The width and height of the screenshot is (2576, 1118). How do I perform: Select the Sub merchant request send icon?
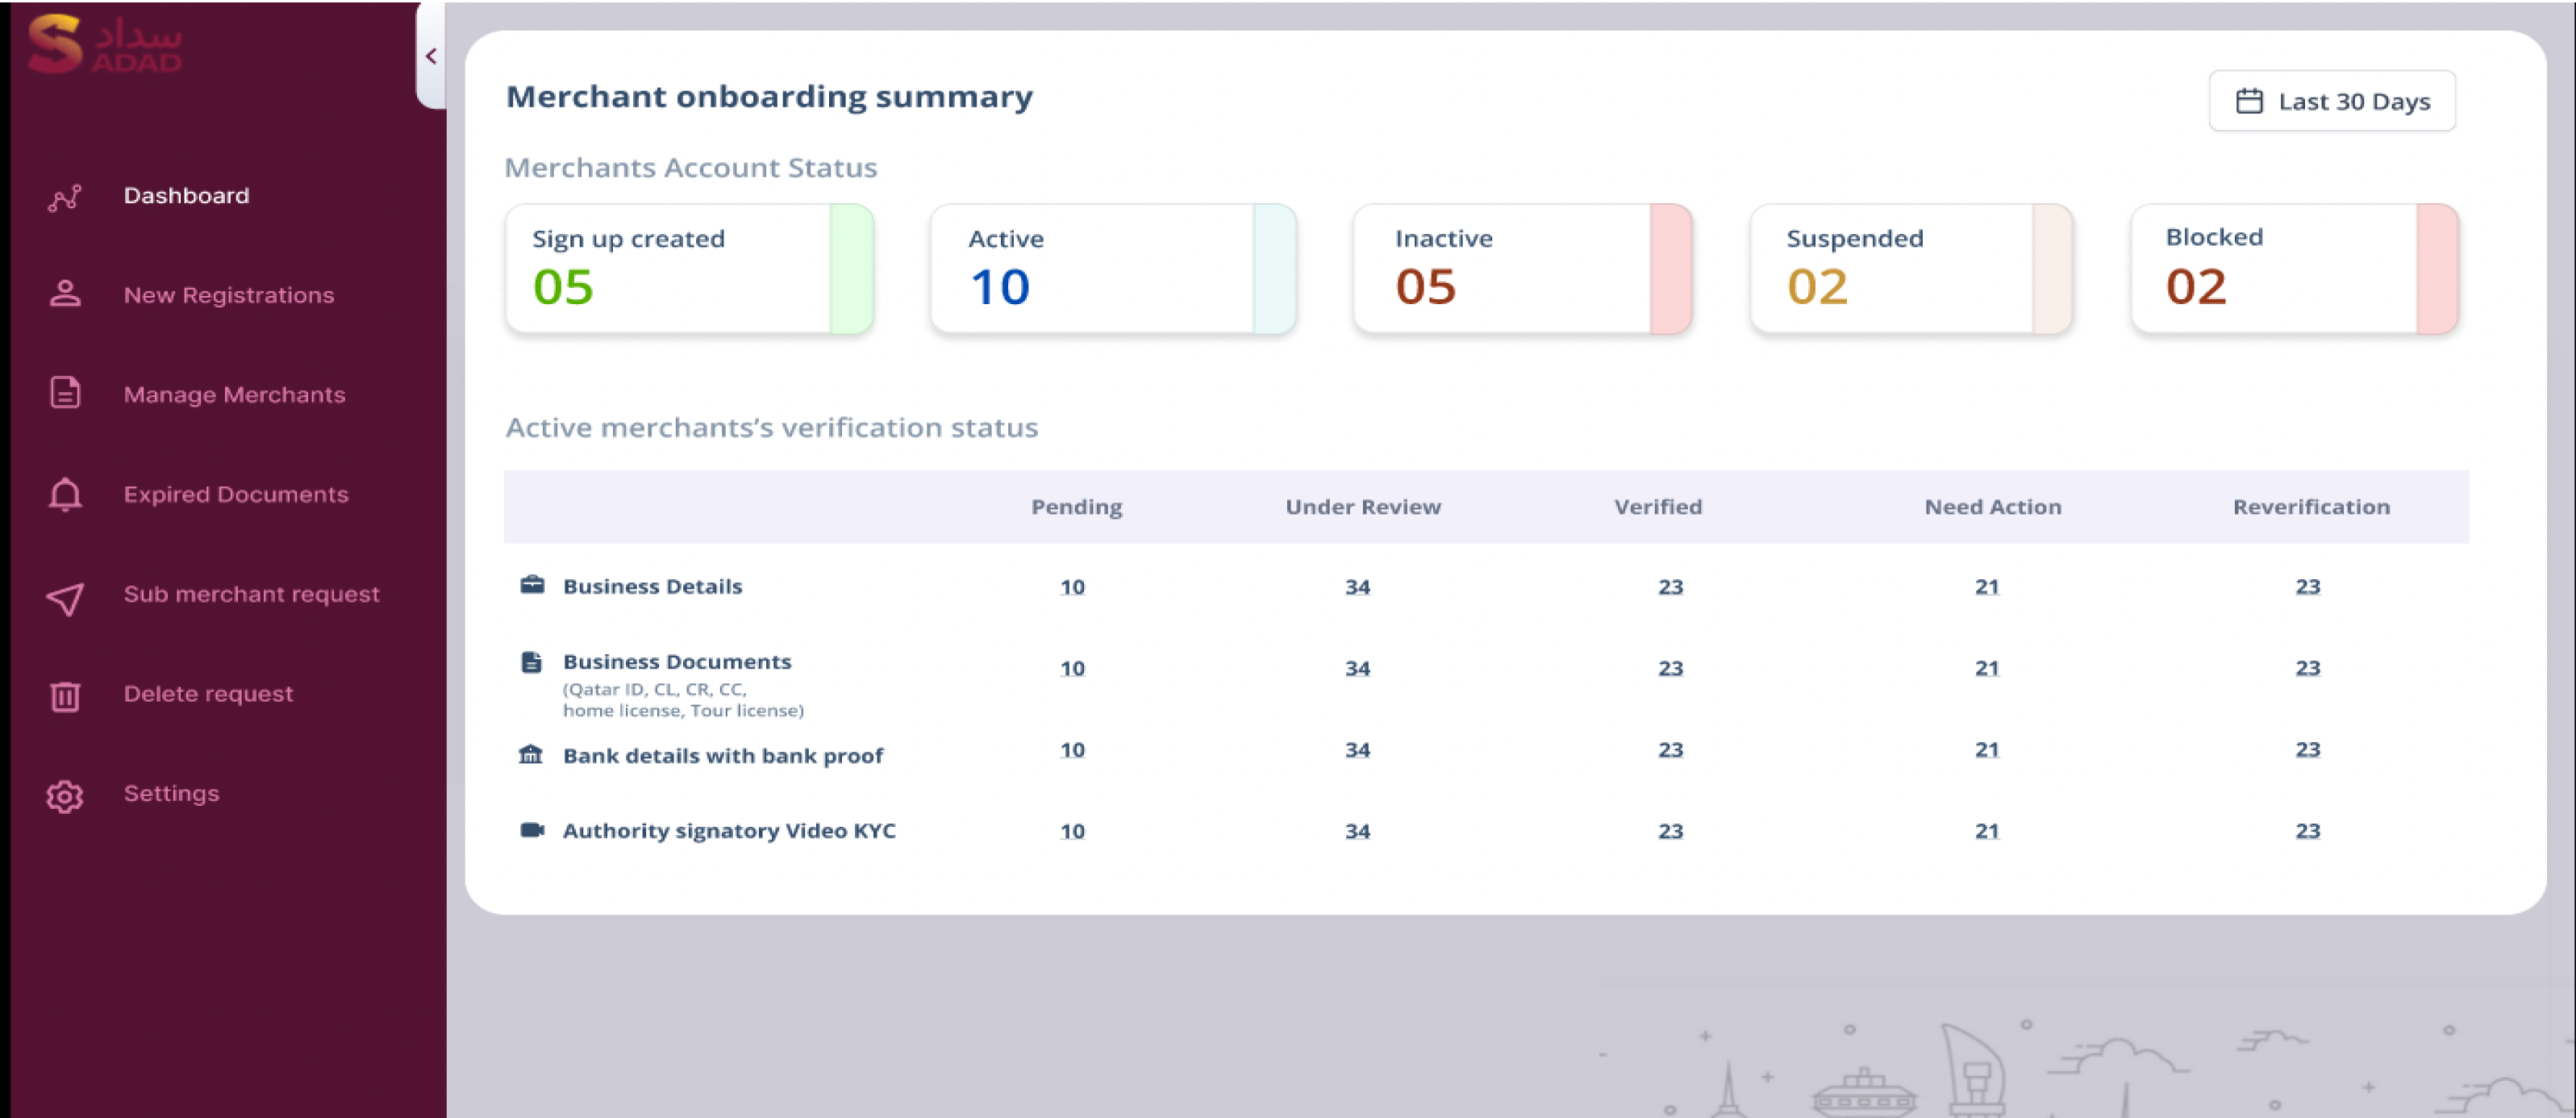[64, 594]
